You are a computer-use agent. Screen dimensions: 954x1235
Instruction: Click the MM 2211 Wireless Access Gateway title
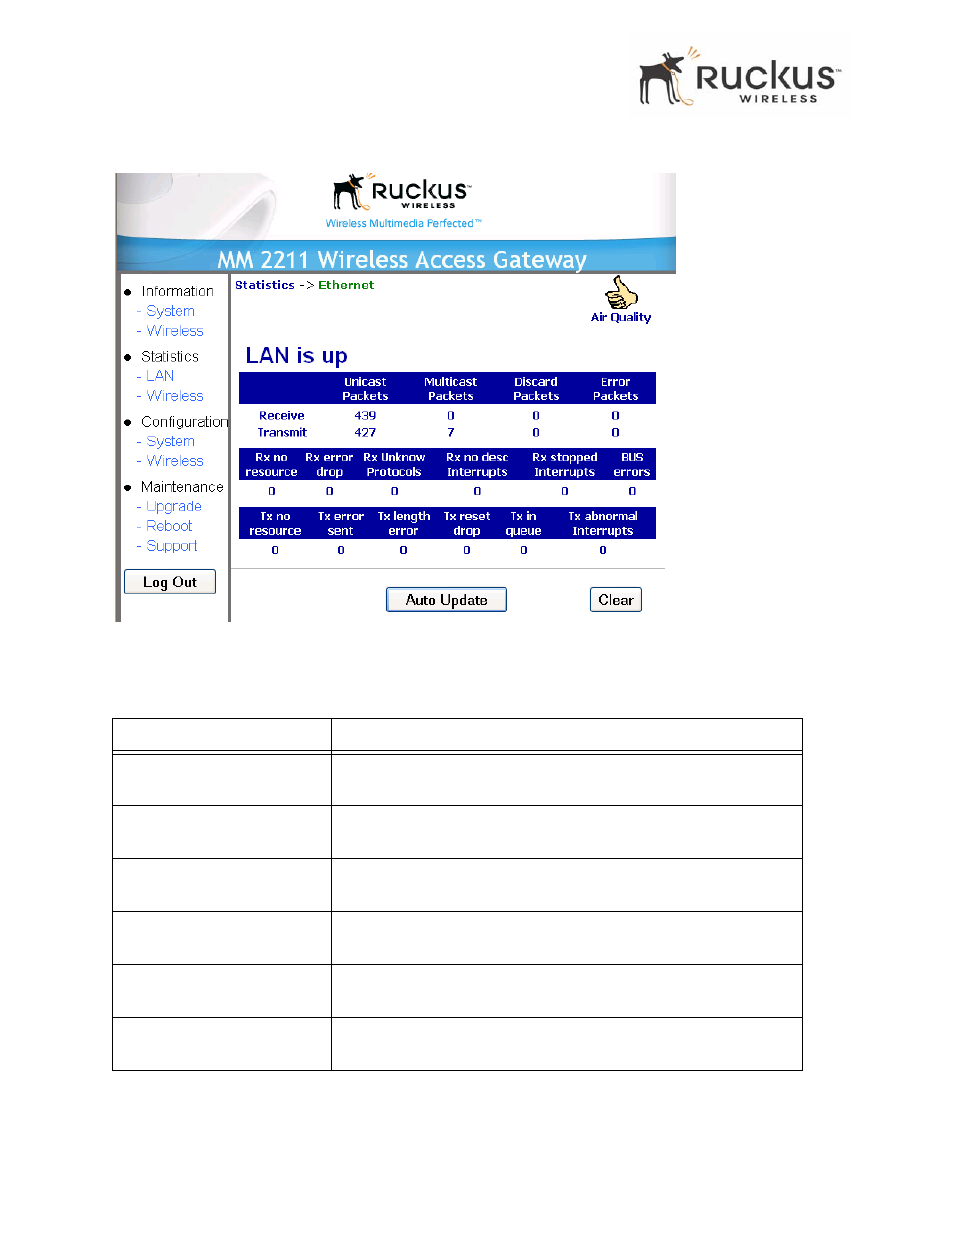402,259
